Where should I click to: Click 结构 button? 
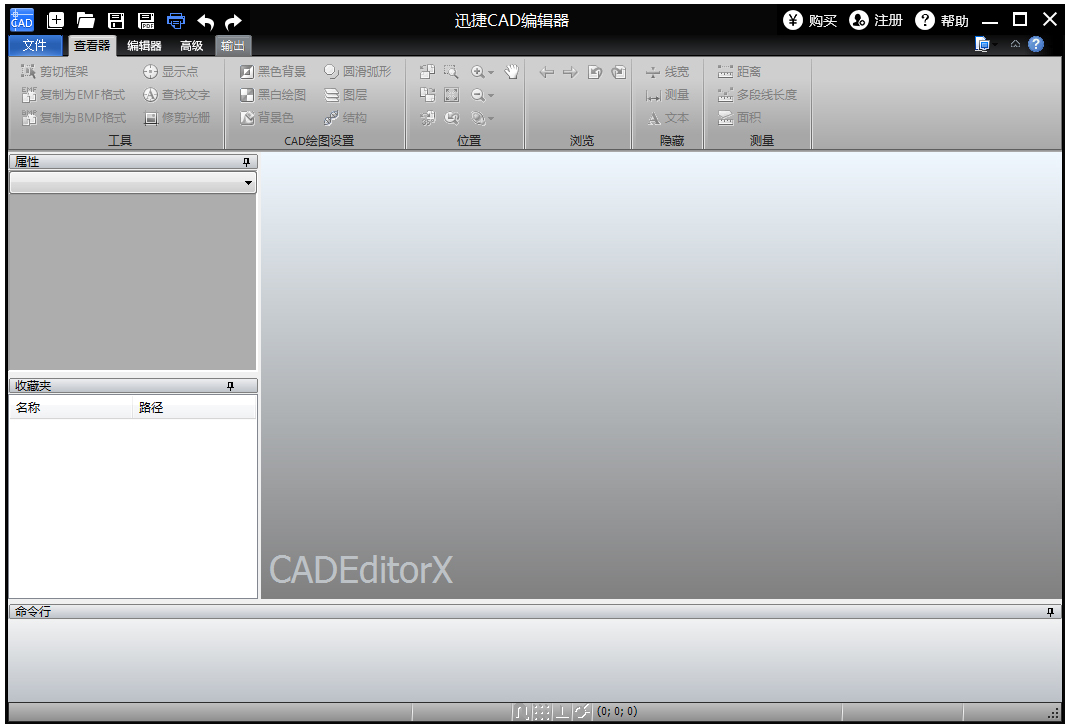(346, 118)
